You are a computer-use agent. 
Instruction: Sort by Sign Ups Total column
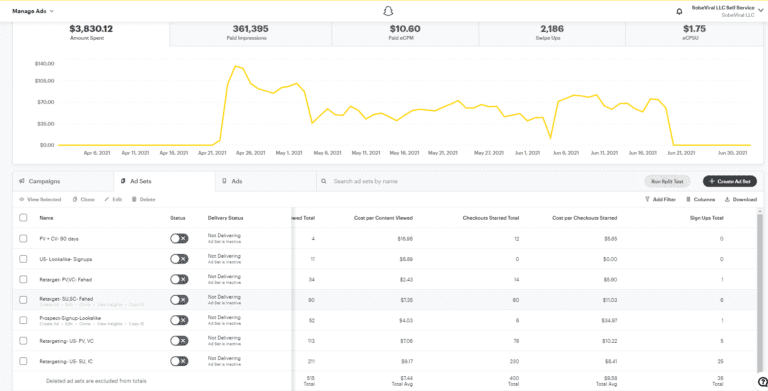coord(706,218)
